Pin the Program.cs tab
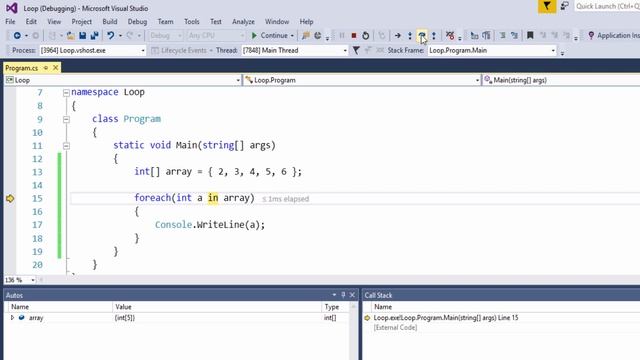The image size is (640, 360). click(46, 68)
